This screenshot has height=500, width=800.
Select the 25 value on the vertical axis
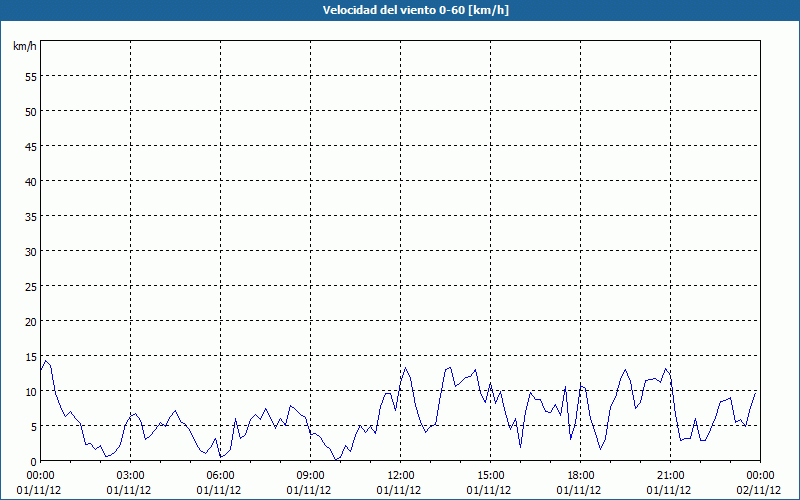tap(30, 287)
